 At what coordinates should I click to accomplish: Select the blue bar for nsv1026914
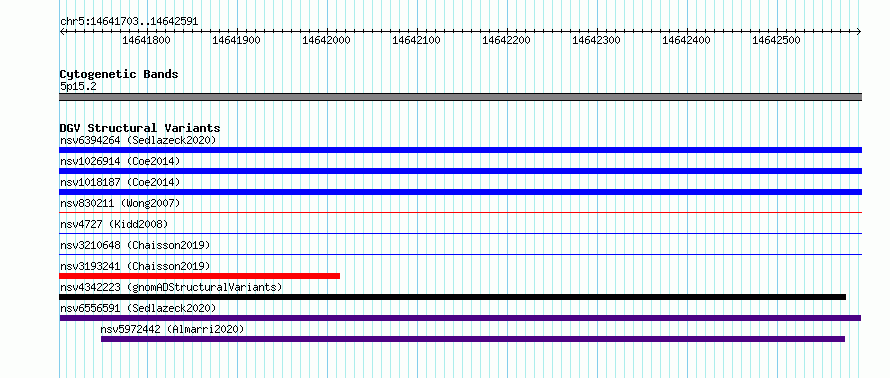click(460, 171)
